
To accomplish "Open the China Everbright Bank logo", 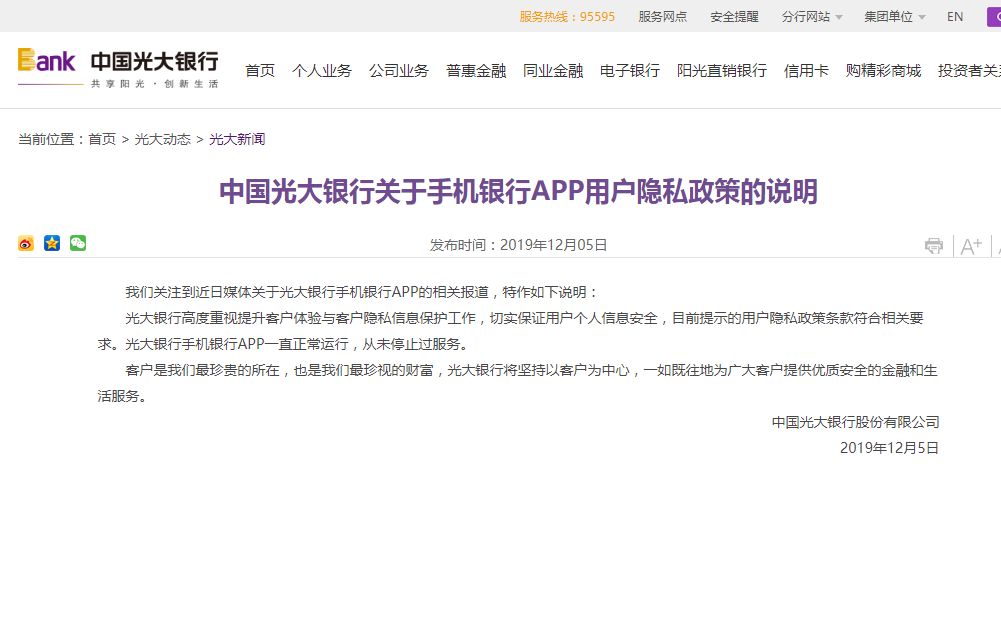I will click(118, 68).
